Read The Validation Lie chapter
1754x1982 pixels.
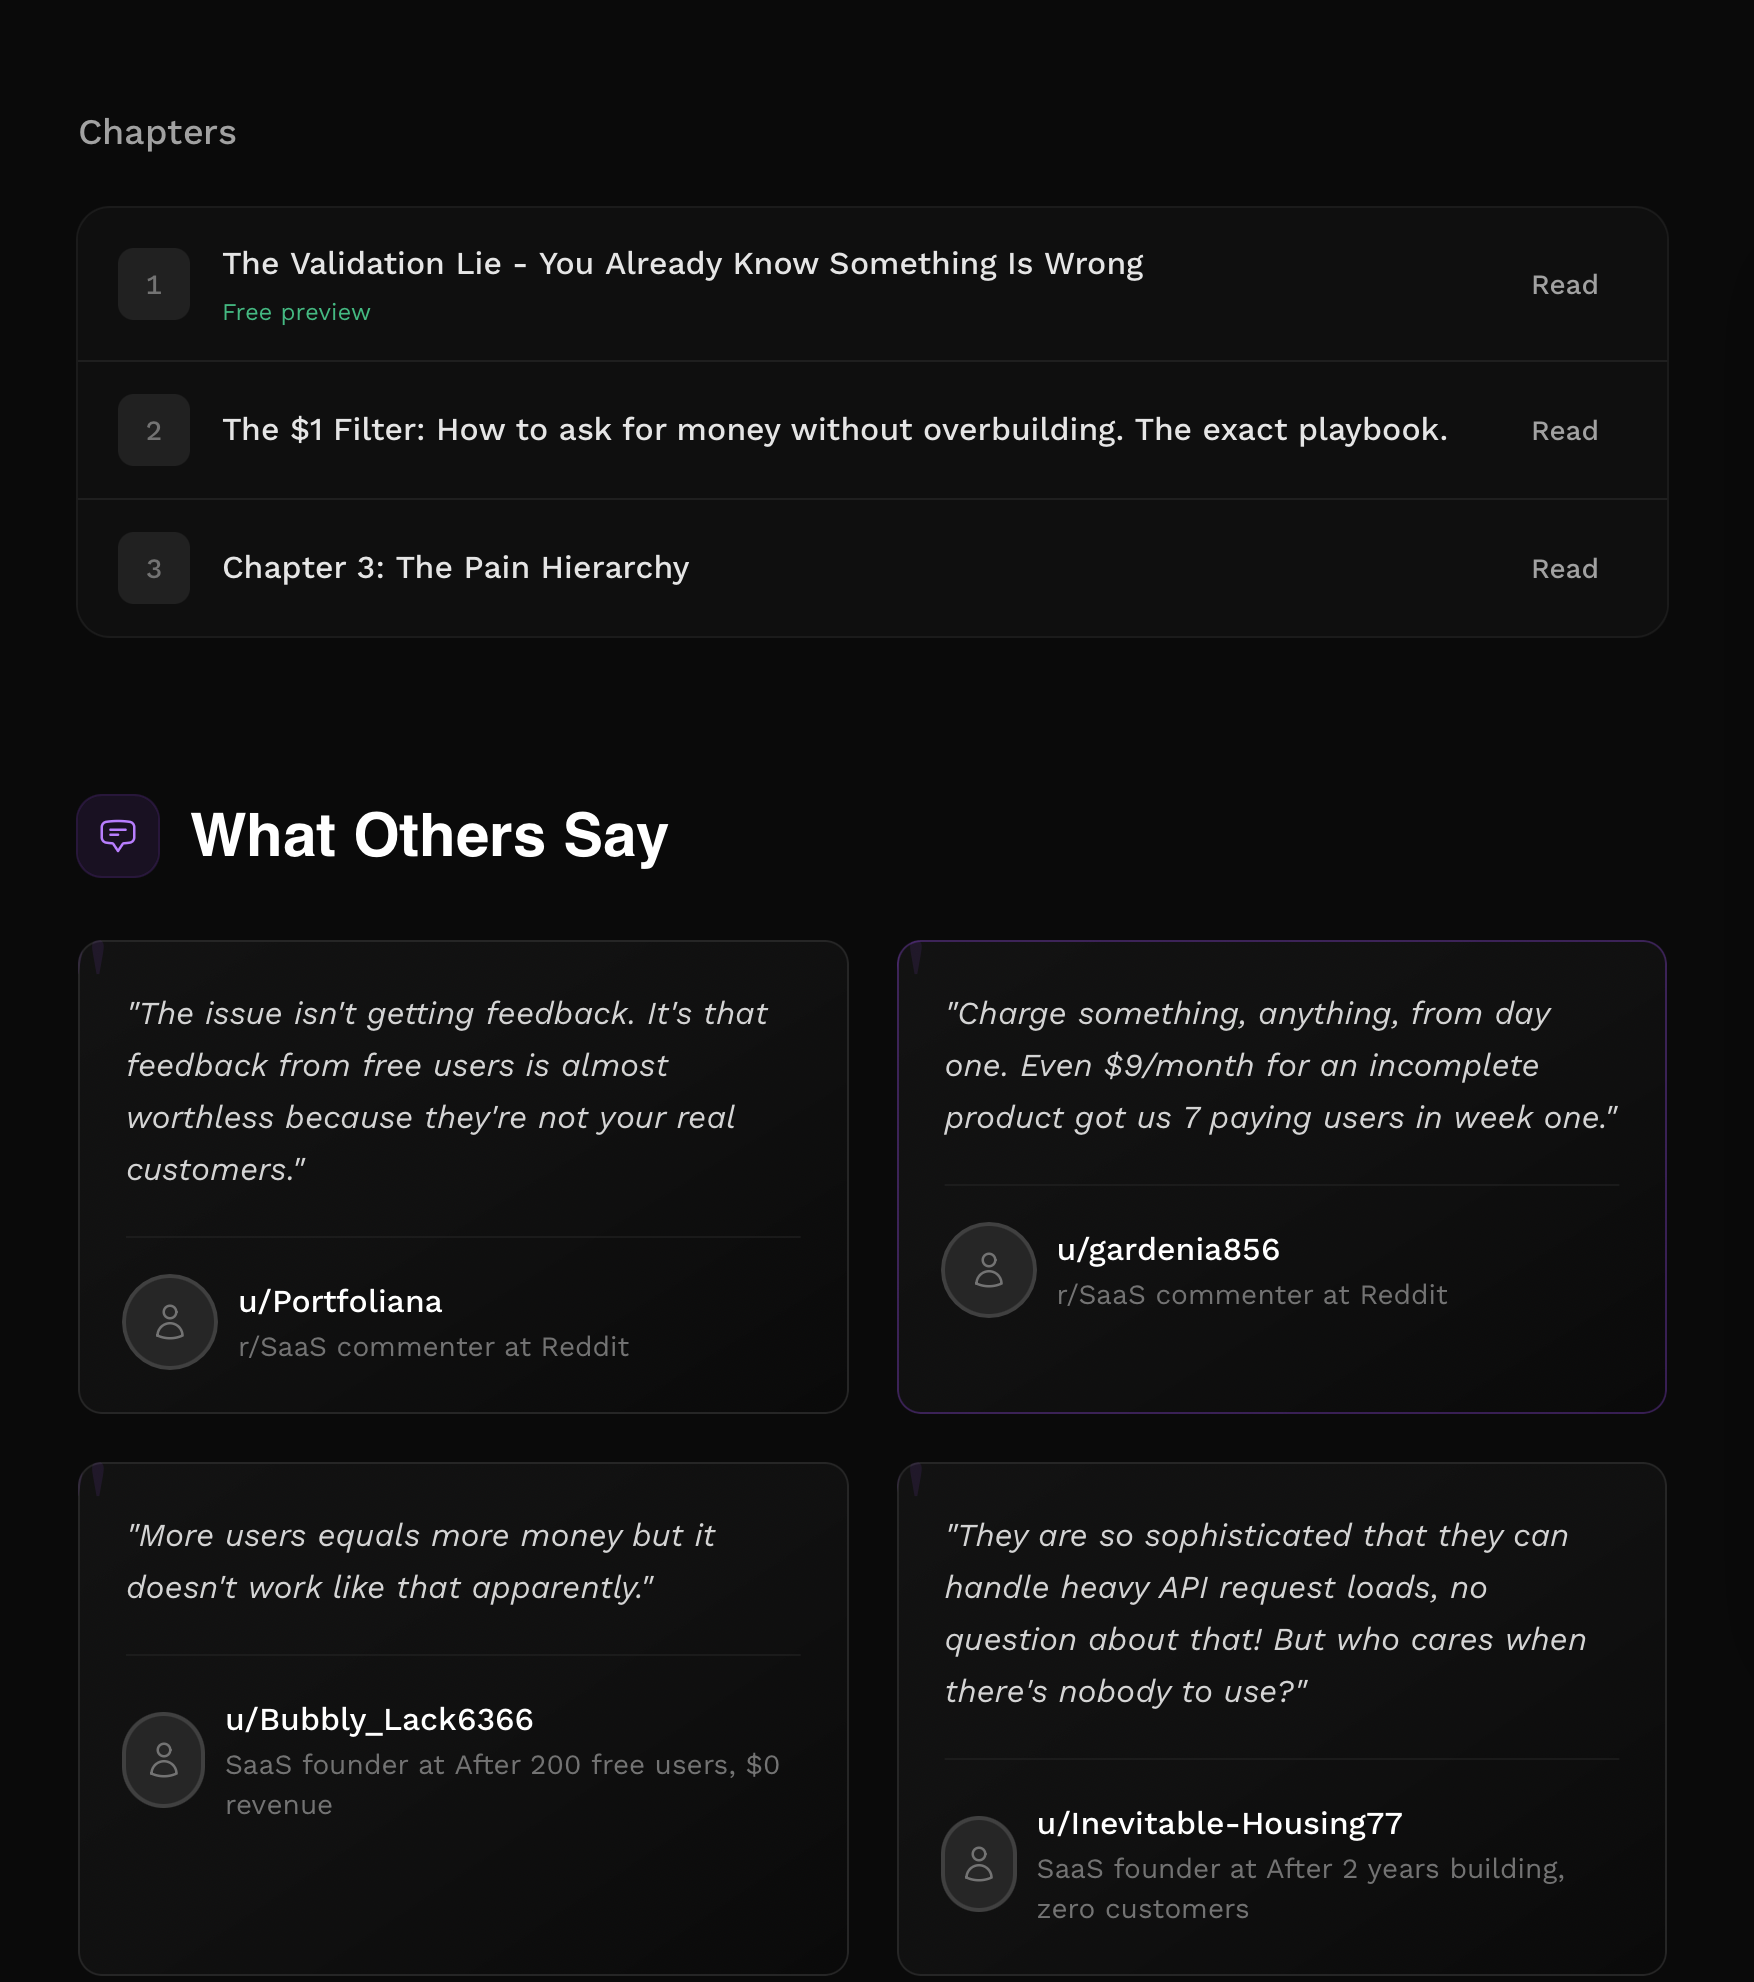(x=1564, y=285)
